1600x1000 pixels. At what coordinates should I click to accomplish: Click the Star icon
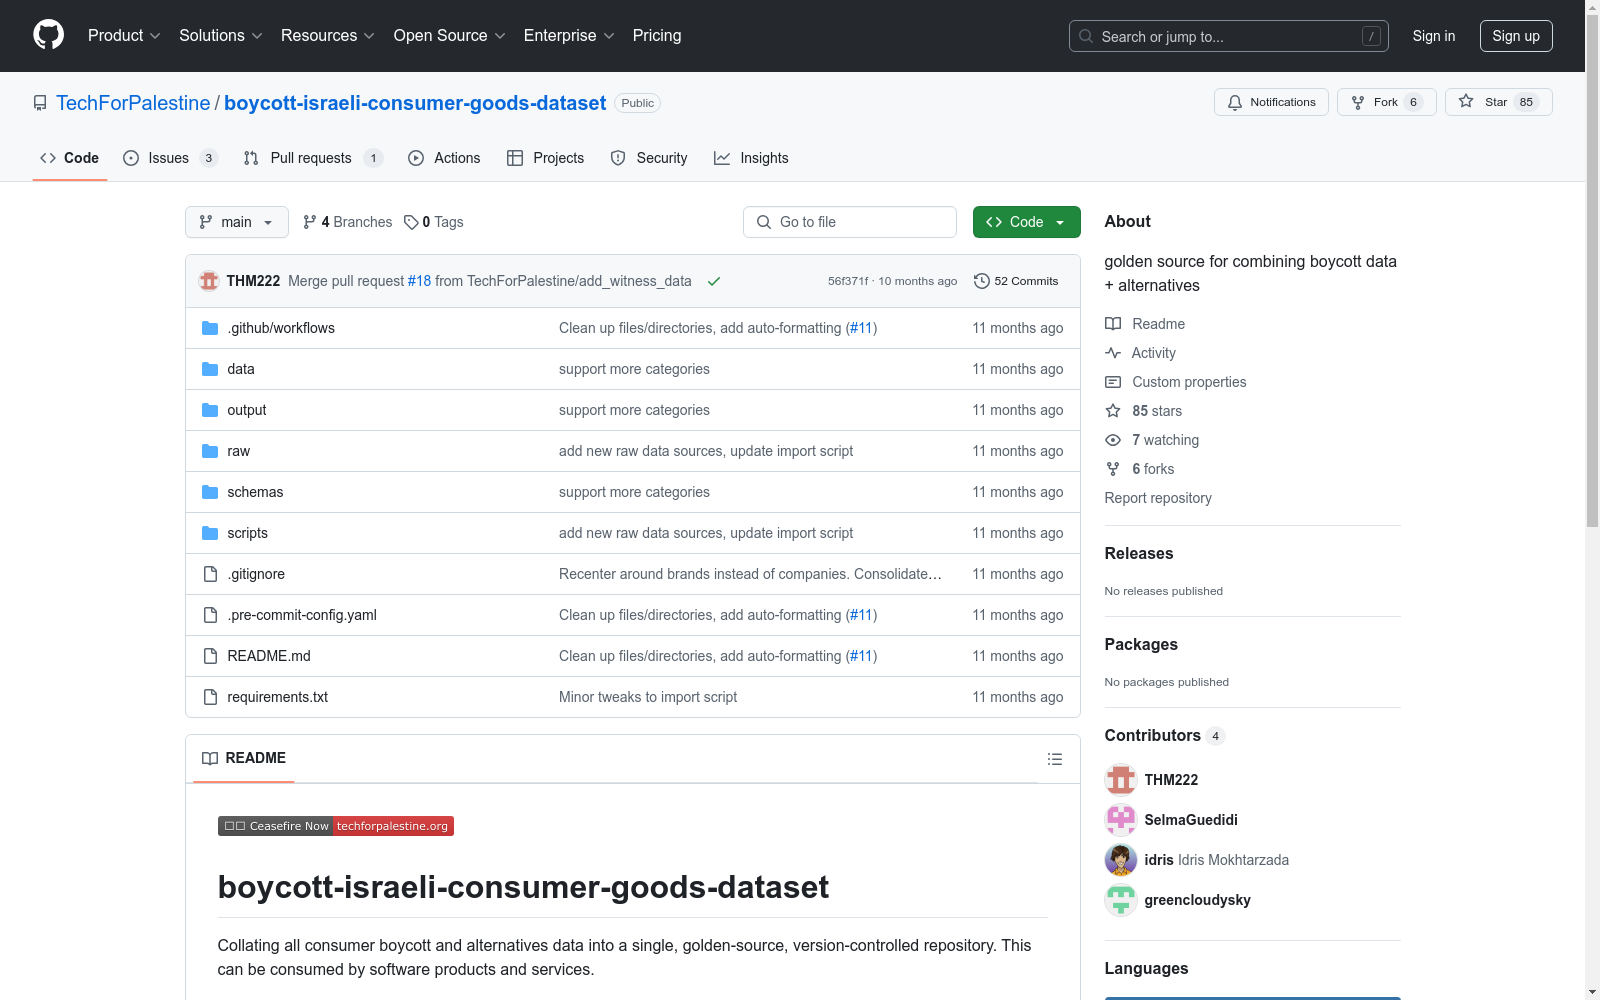pos(1466,101)
